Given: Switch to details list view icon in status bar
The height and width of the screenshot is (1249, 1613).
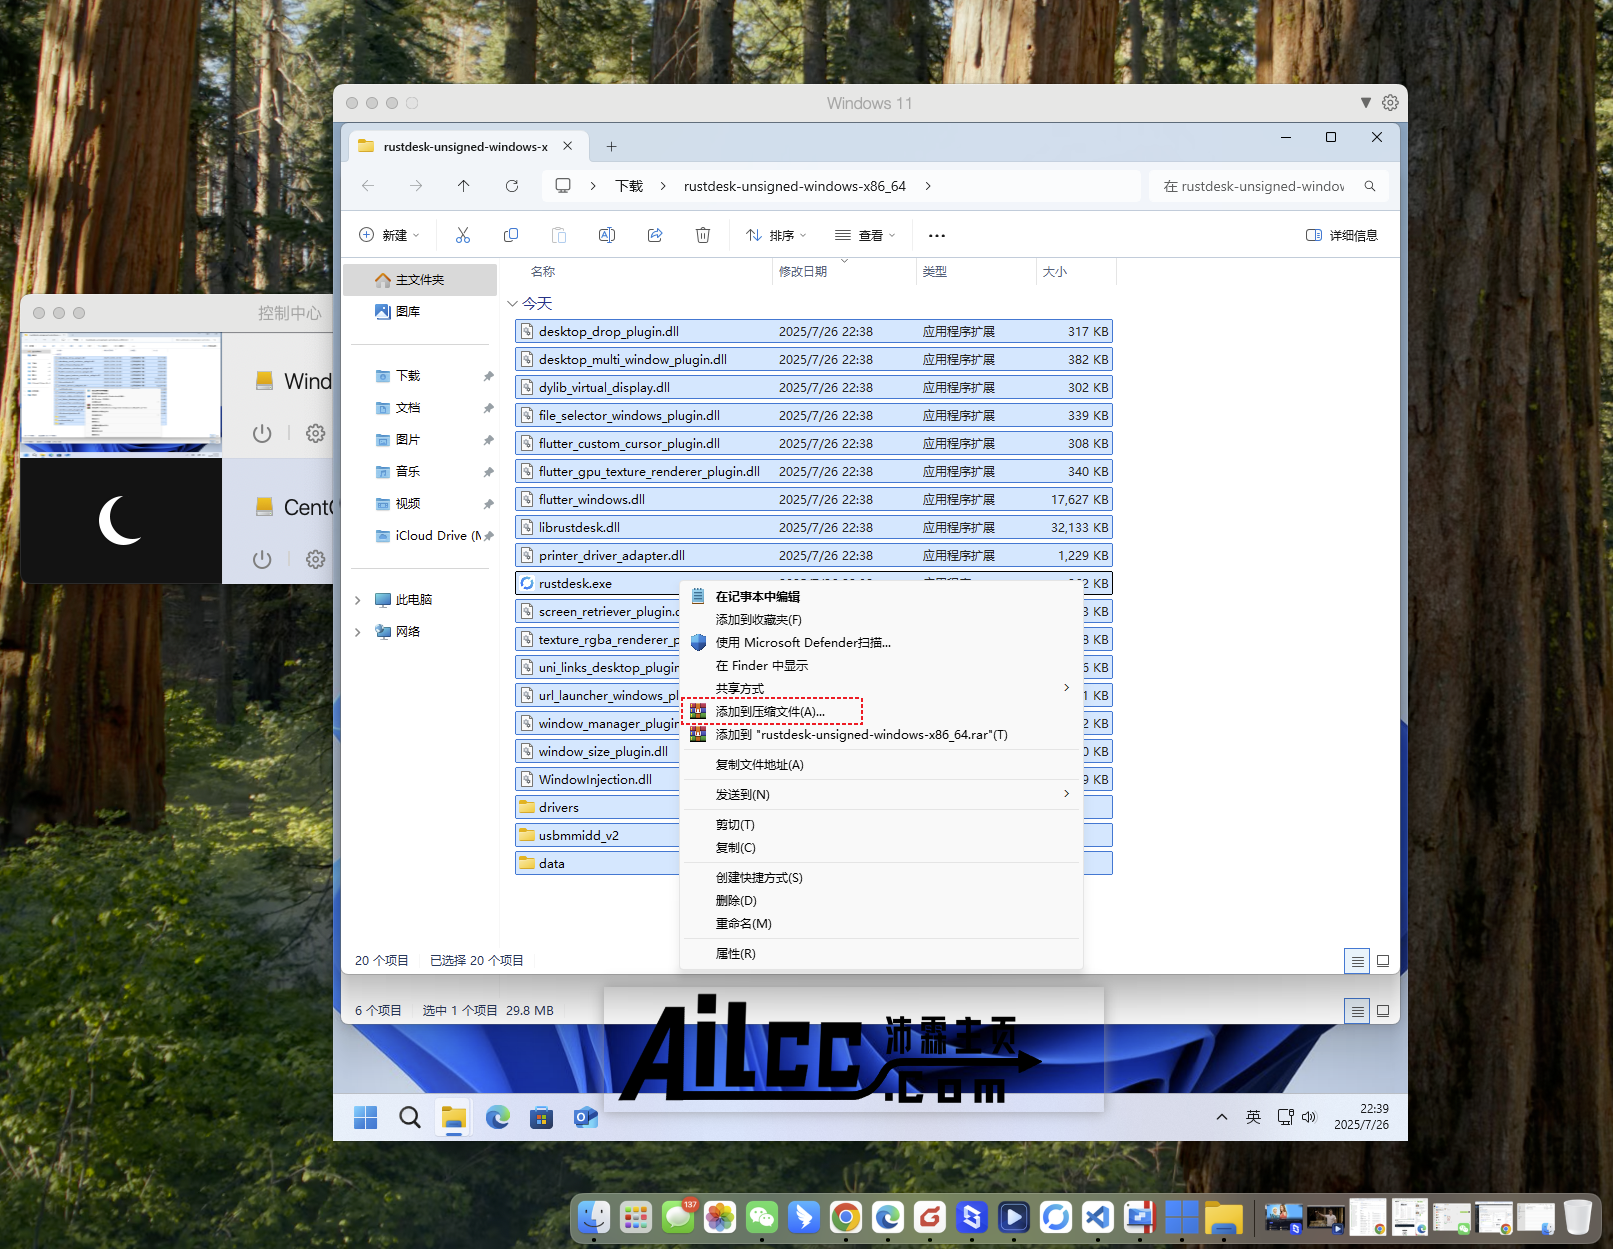Looking at the screenshot, I should click(x=1357, y=961).
